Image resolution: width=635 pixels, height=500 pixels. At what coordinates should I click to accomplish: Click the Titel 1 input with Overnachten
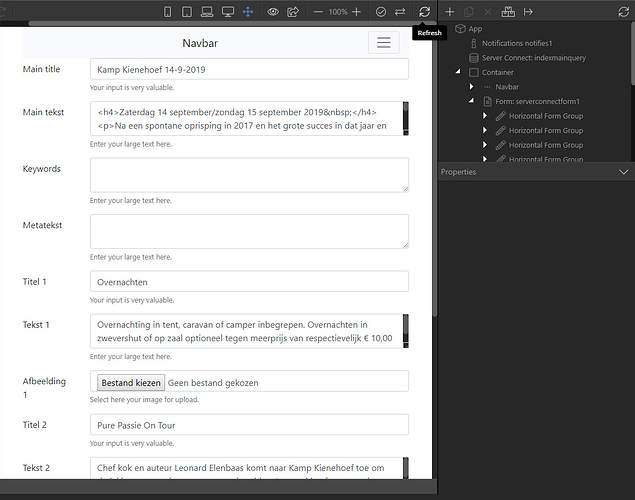tap(249, 282)
